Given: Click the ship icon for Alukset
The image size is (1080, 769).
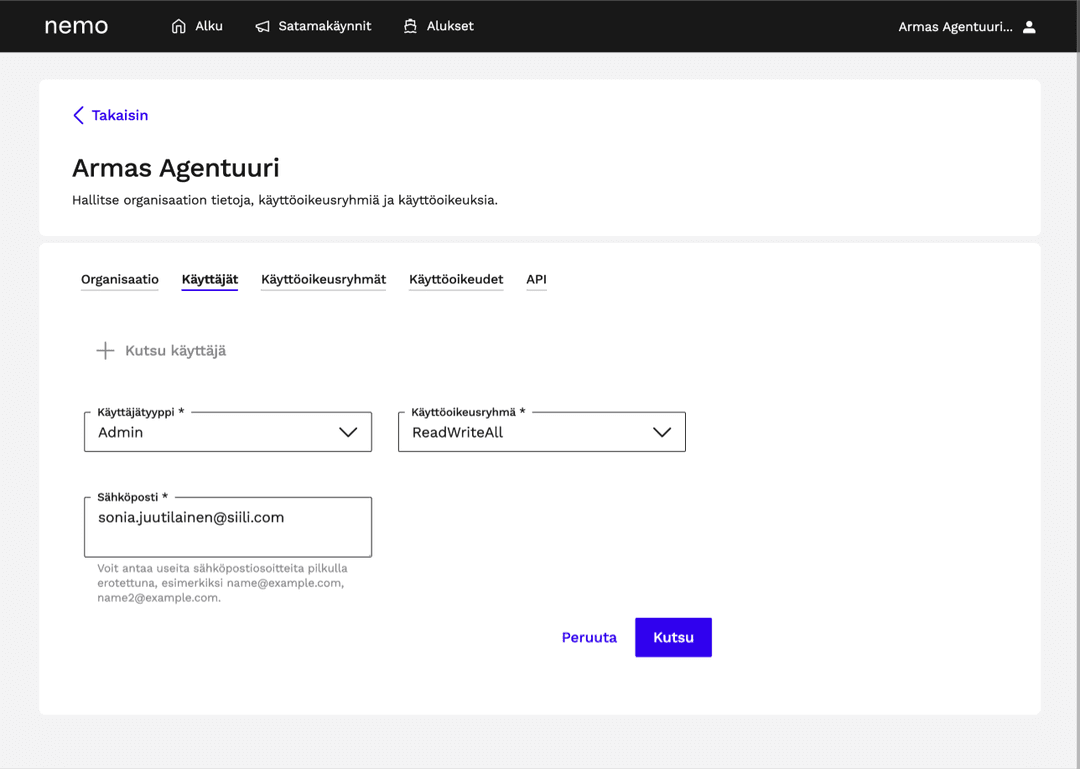Looking at the screenshot, I should pyautogui.click(x=410, y=26).
